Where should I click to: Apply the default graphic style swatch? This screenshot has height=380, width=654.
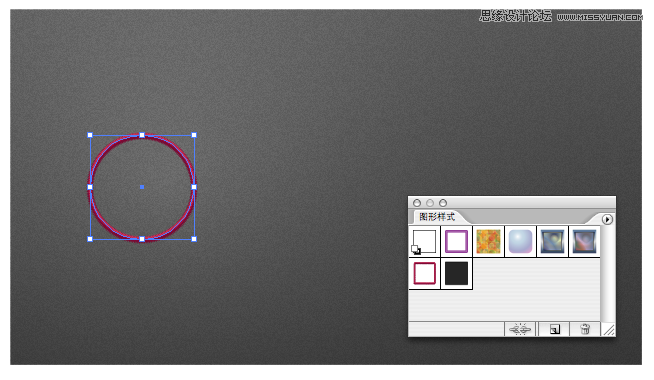point(424,242)
